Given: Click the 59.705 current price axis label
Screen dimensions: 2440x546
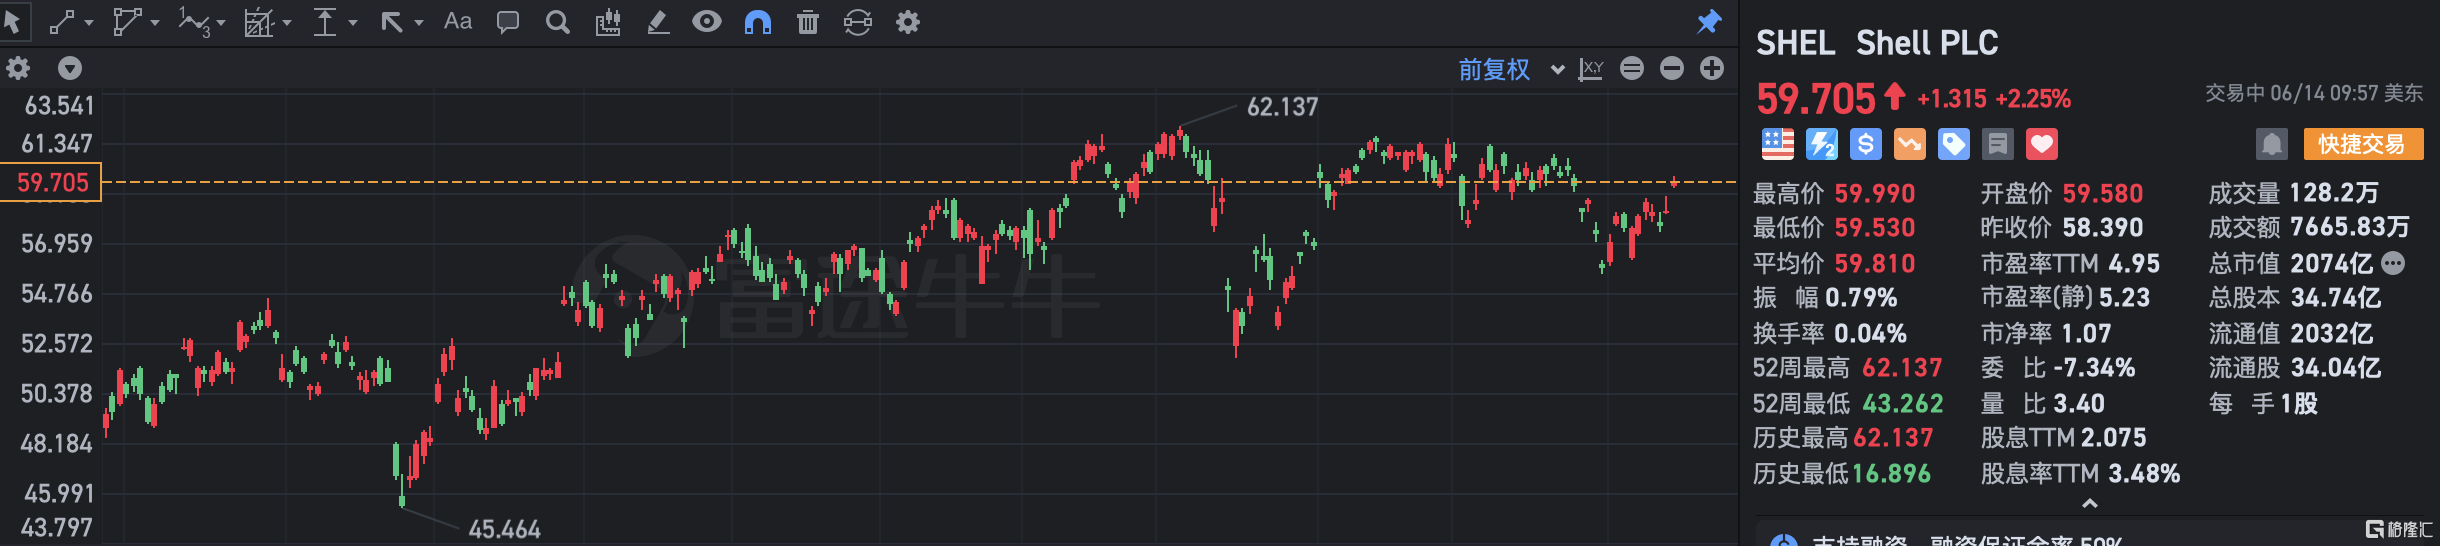Looking at the screenshot, I should (x=51, y=182).
